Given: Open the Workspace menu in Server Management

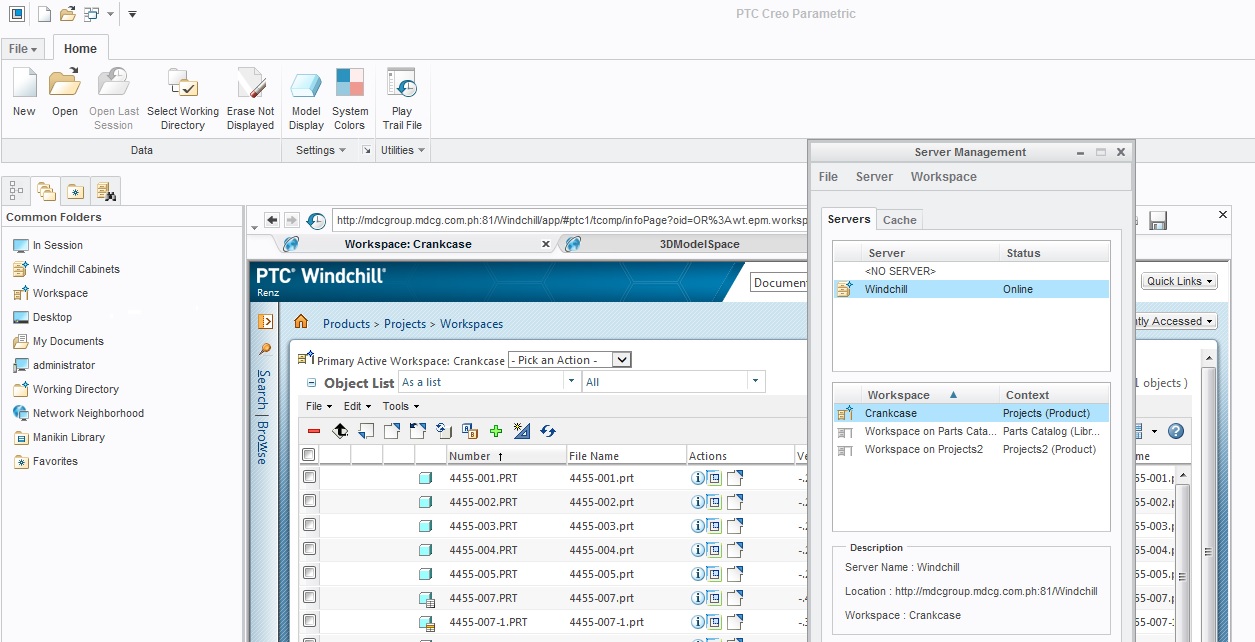Looking at the screenshot, I should pyautogui.click(x=943, y=177).
